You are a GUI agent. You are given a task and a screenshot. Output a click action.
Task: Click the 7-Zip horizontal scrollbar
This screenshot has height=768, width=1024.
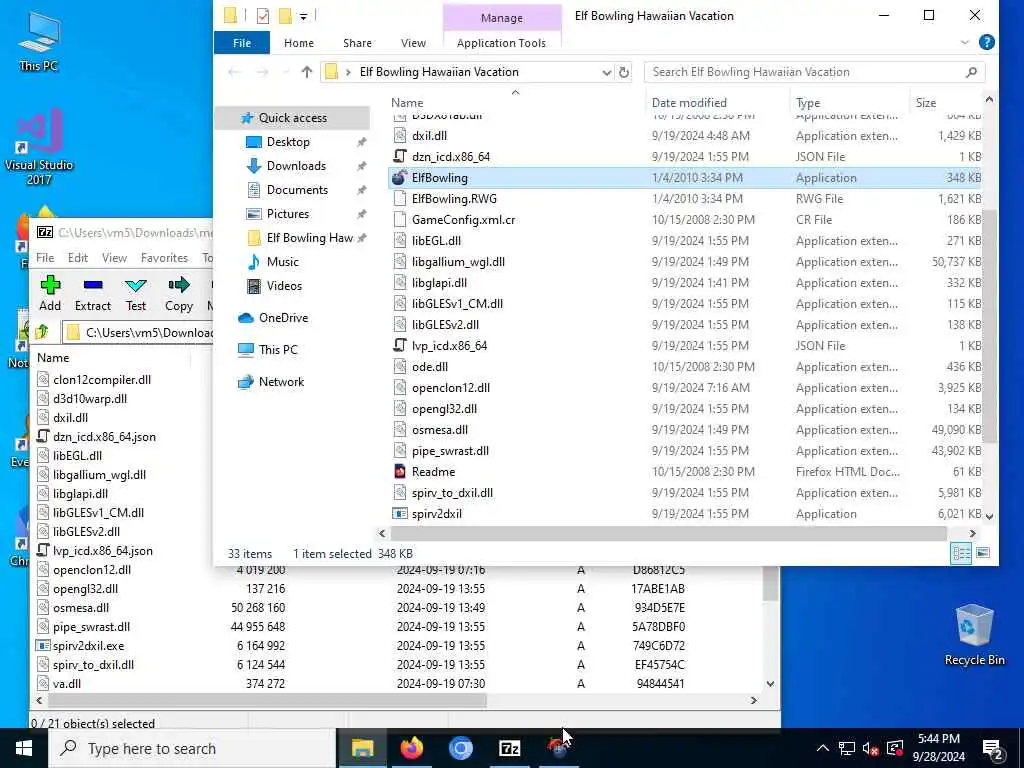click(267, 701)
